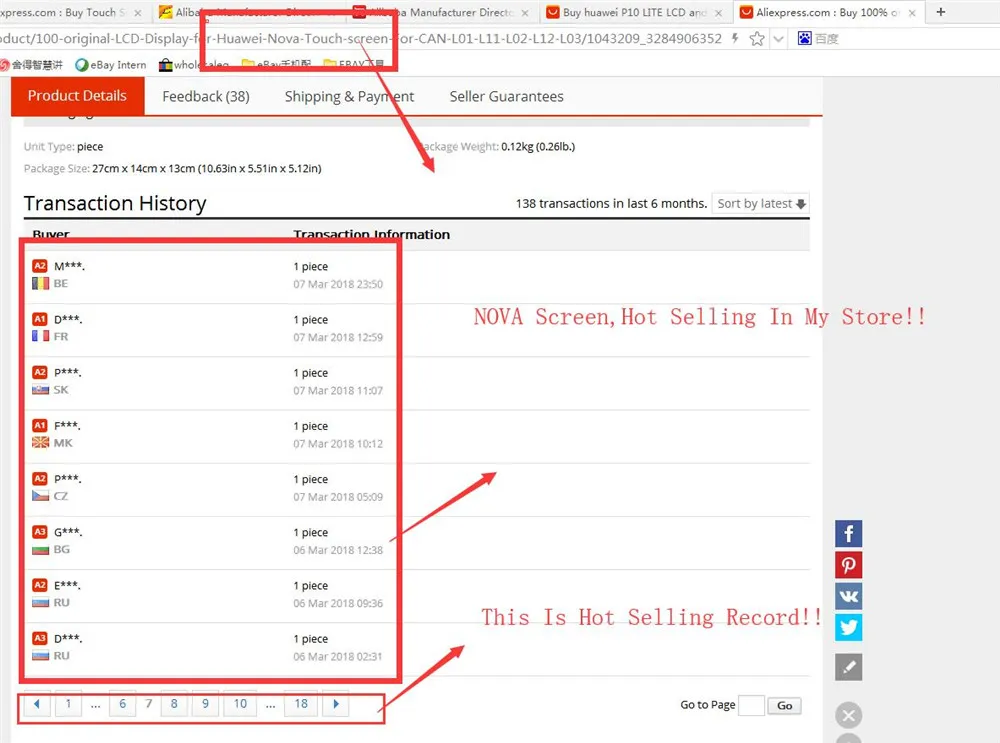Open the first Chinese bookmark on the bookmarks bar

click(x=32, y=64)
